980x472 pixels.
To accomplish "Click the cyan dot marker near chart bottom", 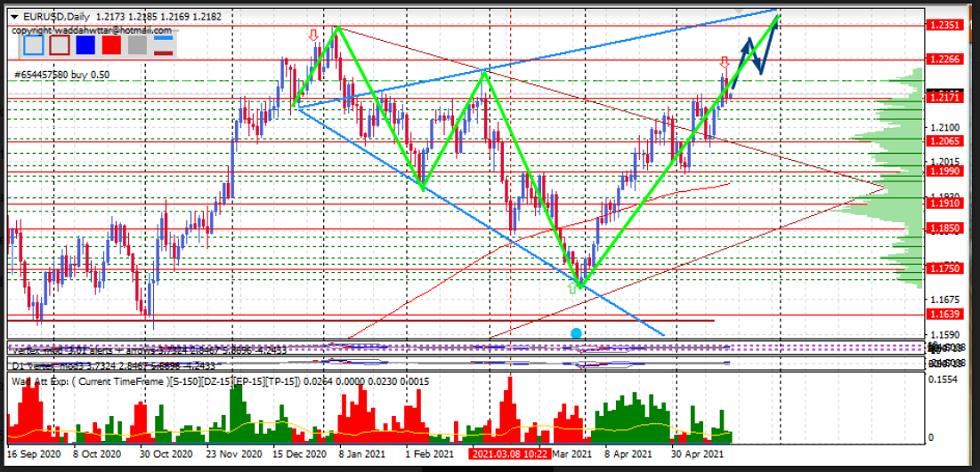I will 576,332.
